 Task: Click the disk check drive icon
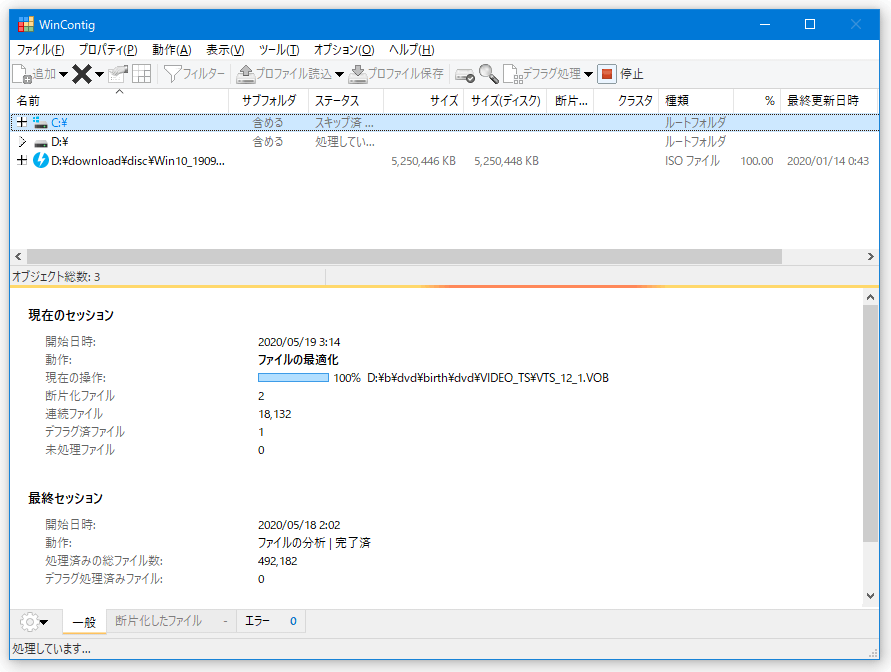point(465,74)
